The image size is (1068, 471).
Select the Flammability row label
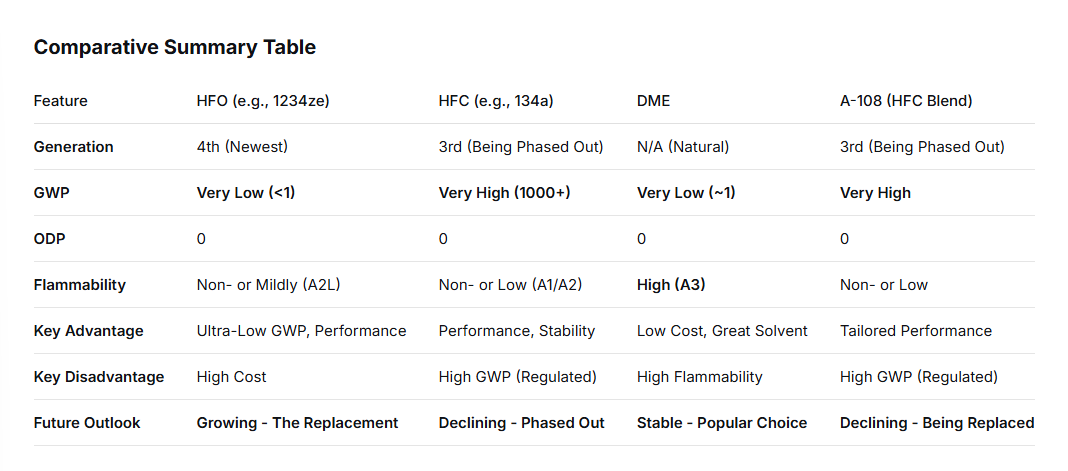(79, 285)
